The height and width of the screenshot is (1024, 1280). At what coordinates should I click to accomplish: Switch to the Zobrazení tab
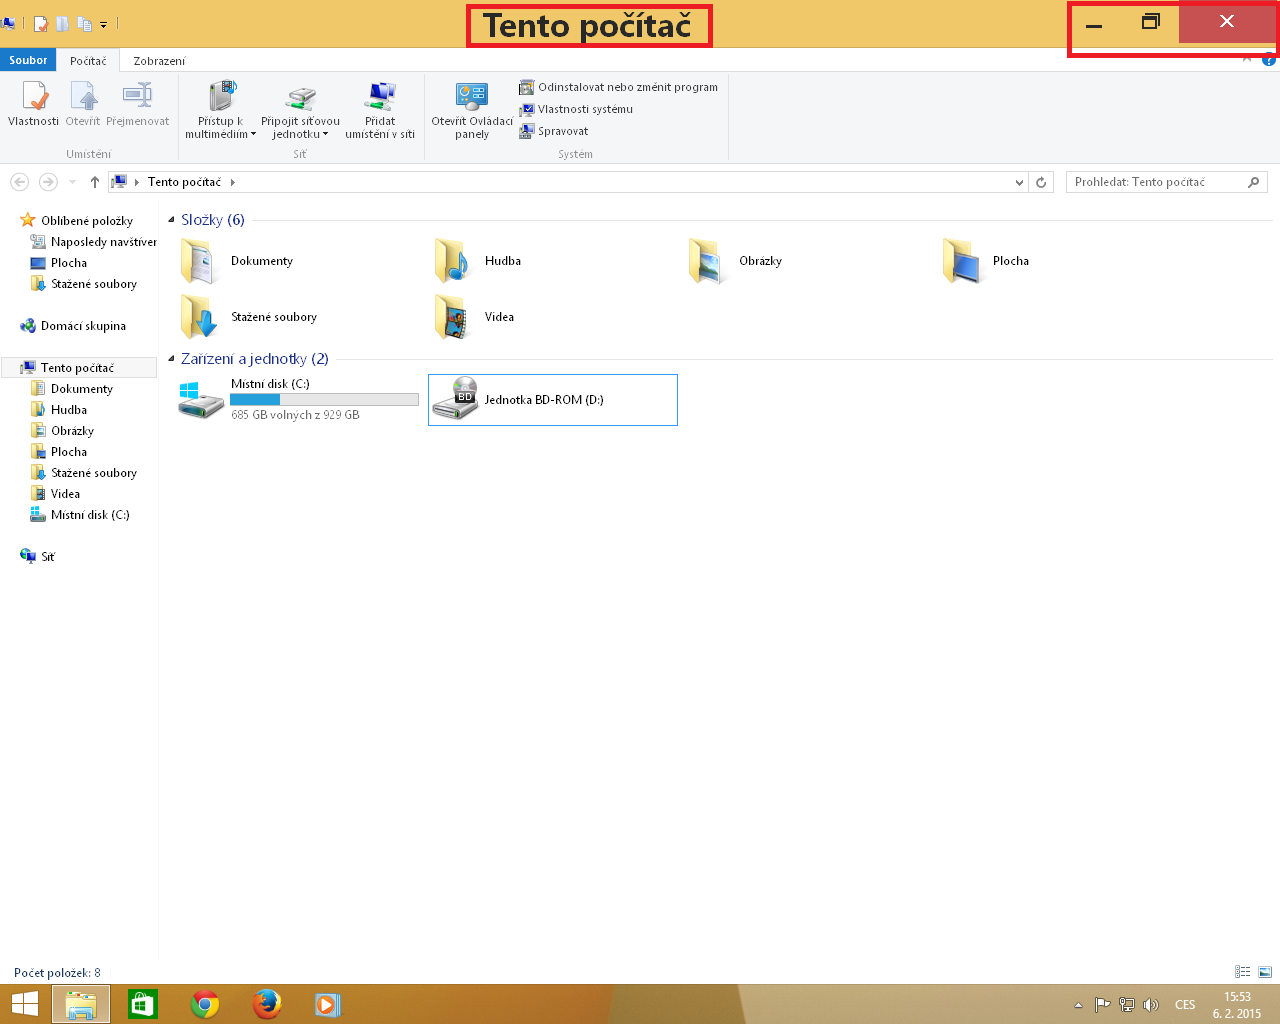click(x=159, y=61)
